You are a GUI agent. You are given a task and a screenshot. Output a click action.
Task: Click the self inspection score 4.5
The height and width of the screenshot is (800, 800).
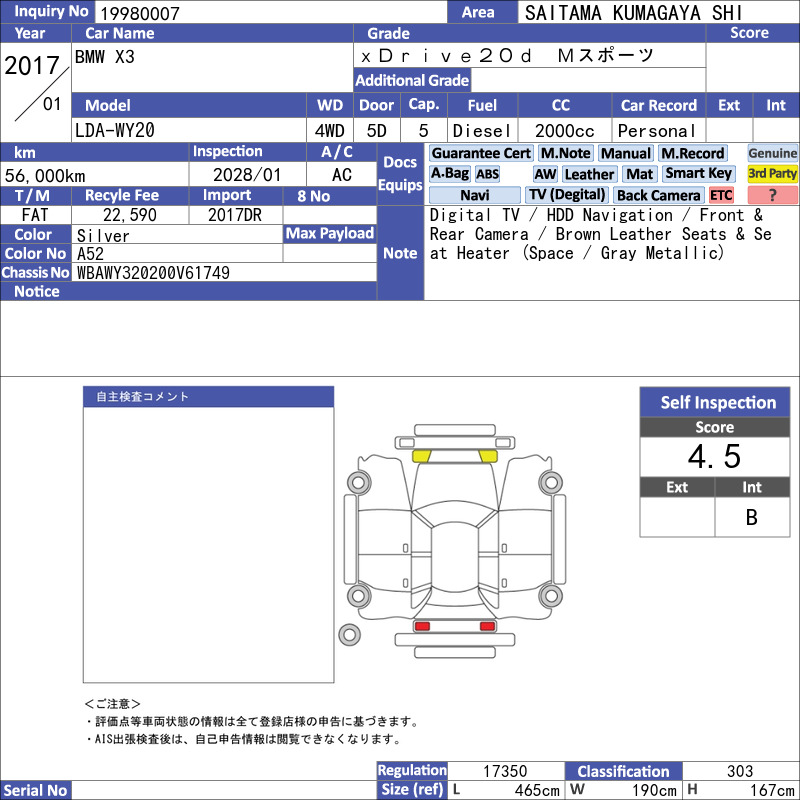[714, 456]
